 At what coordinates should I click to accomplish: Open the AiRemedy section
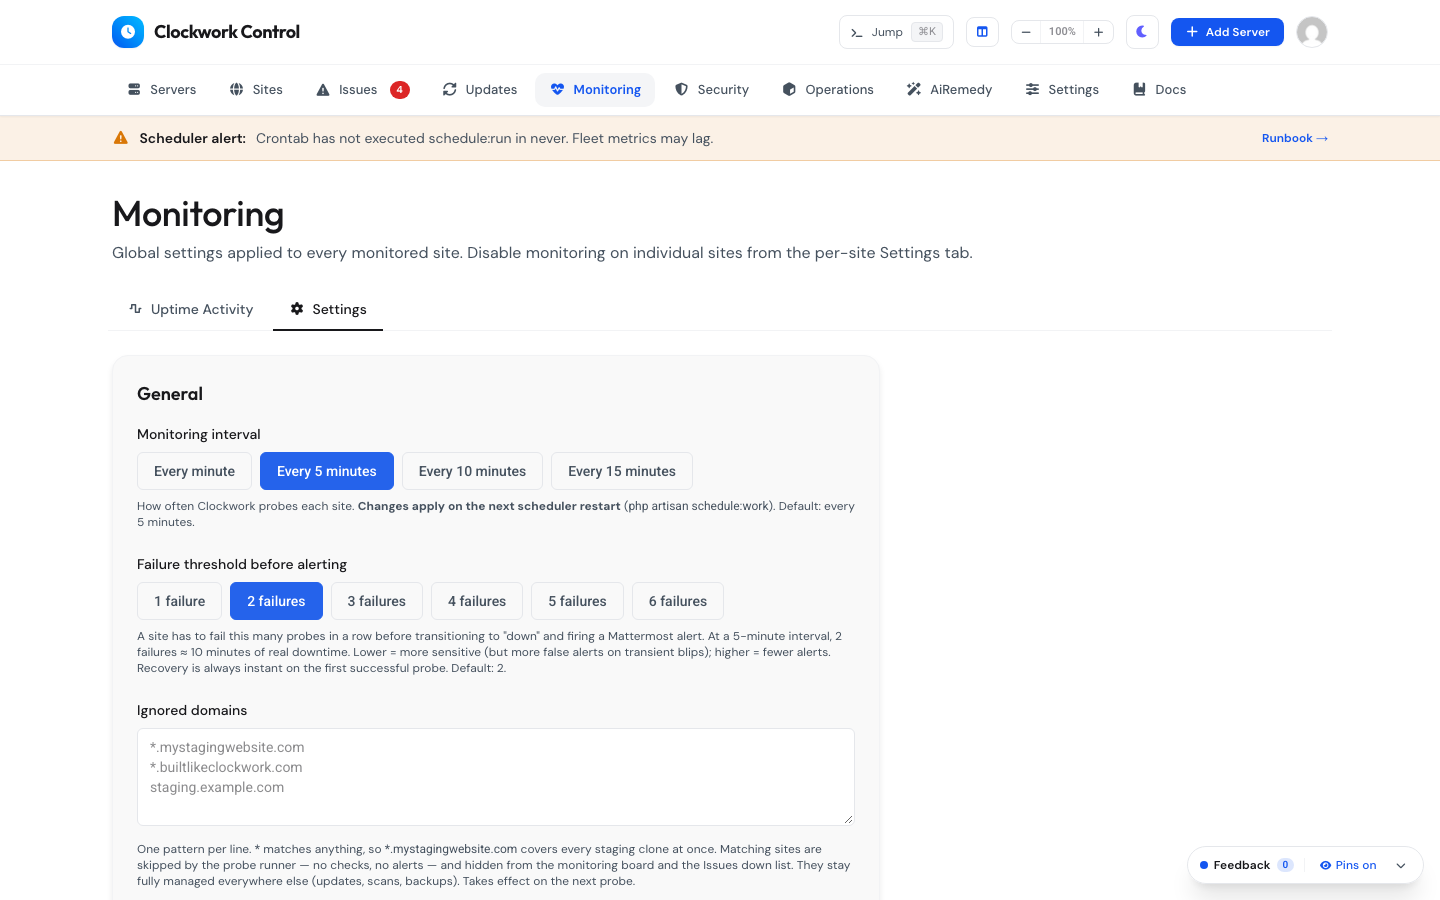(949, 90)
